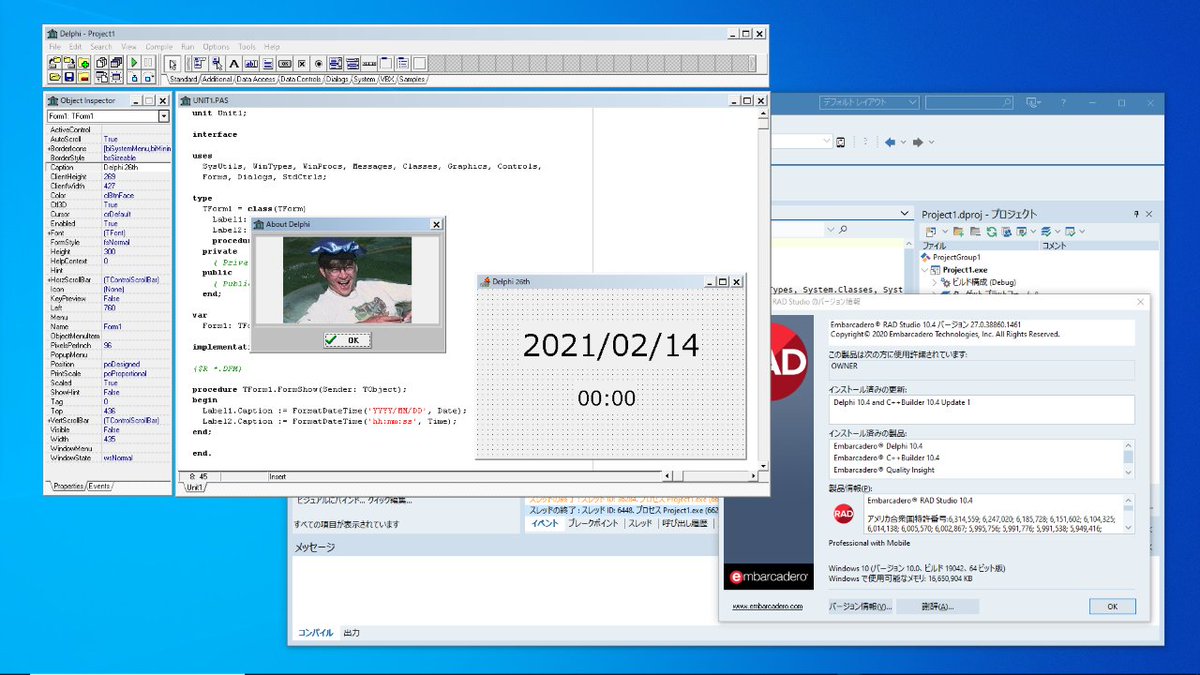Click the Open project icon in Delphi toolbar
The height and width of the screenshot is (675, 1200).
point(55,63)
